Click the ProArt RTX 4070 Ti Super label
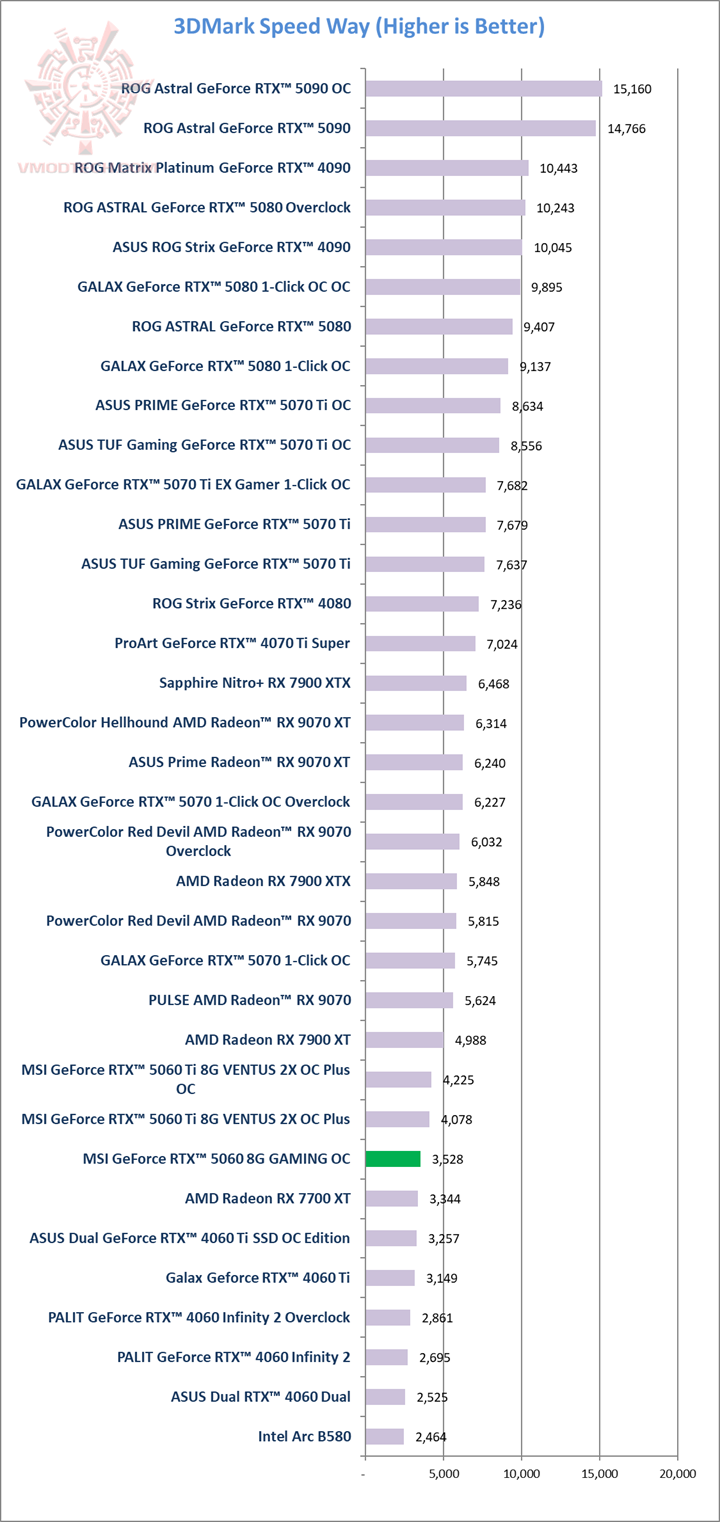The width and height of the screenshot is (720, 1522). pos(232,643)
